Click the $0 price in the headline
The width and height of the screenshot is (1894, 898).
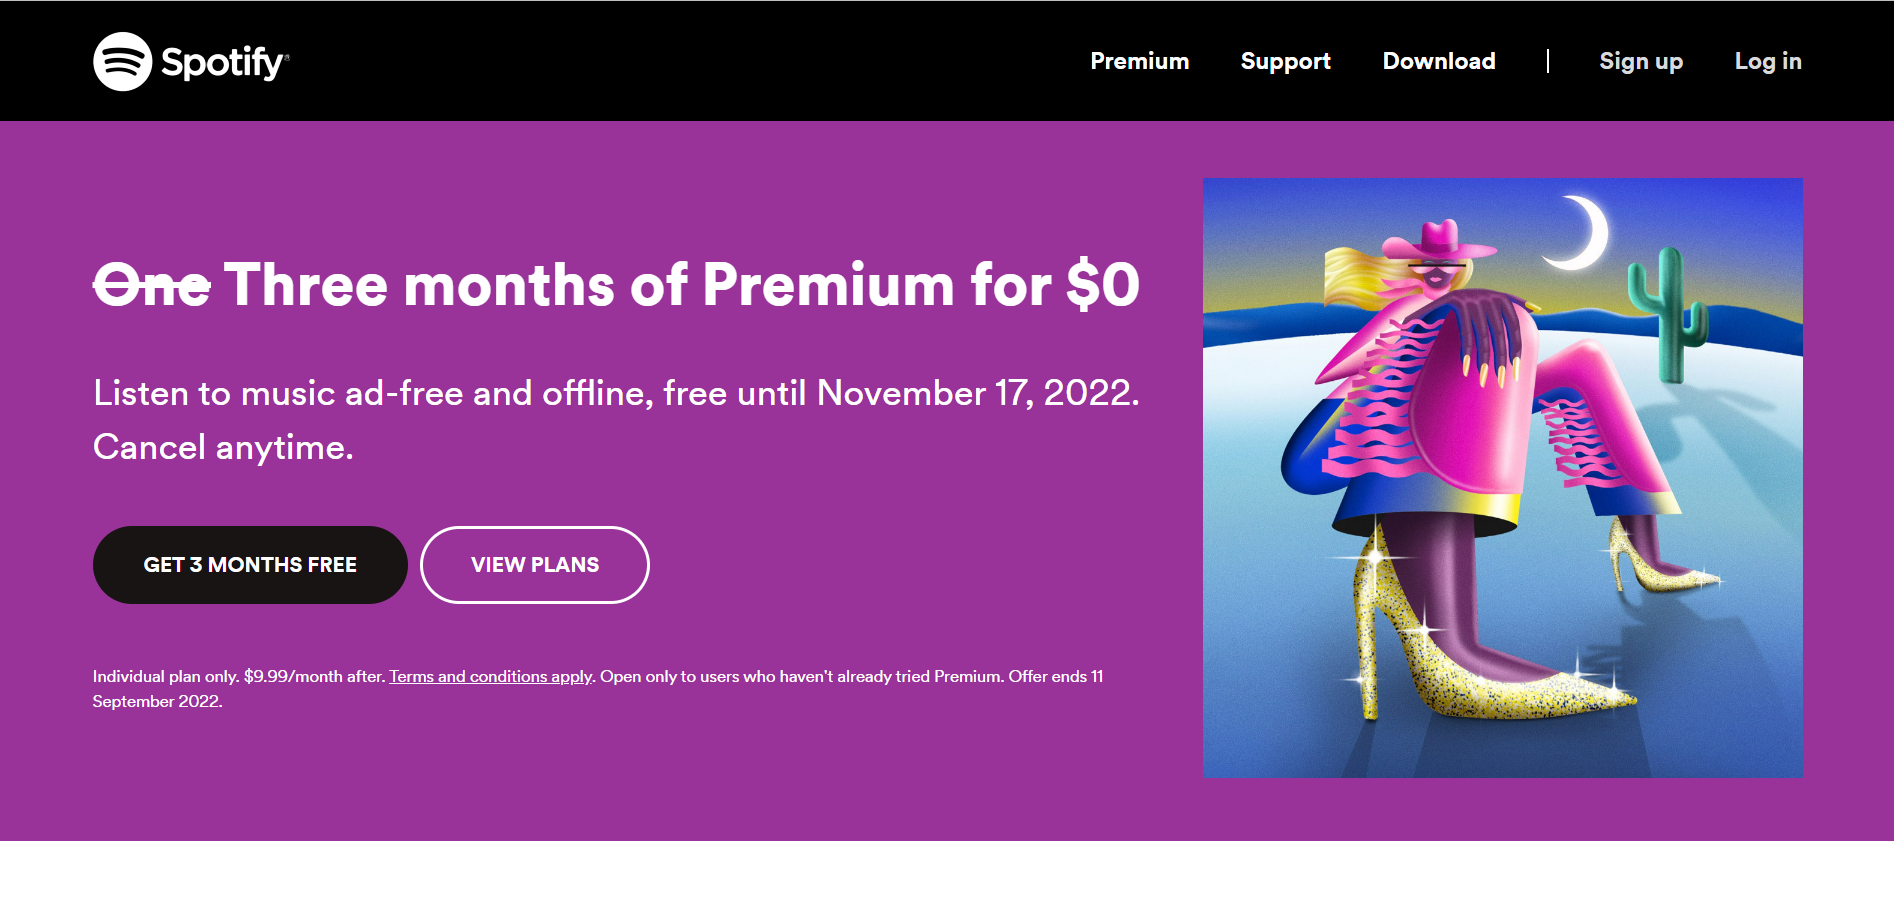1102,285
